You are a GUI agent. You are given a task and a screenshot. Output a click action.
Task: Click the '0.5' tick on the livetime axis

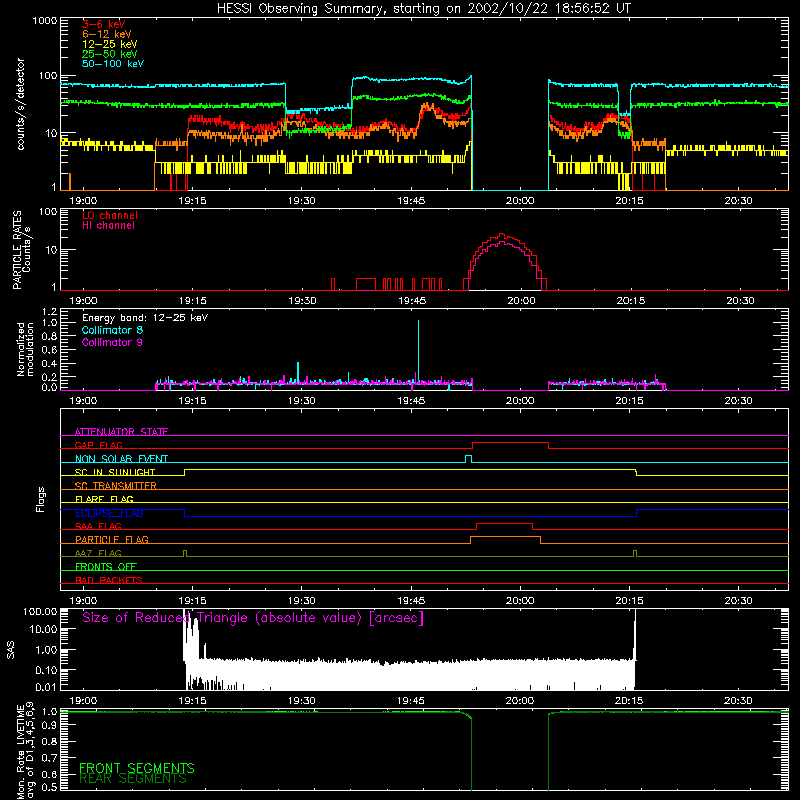pos(49,787)
